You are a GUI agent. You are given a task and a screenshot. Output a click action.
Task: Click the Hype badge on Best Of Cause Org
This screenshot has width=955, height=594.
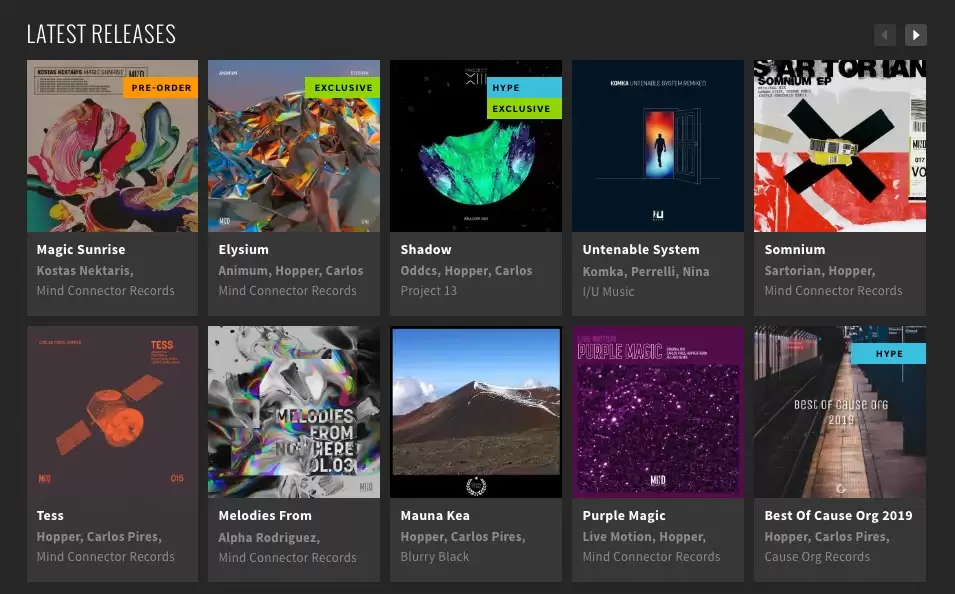pos(888,354)
